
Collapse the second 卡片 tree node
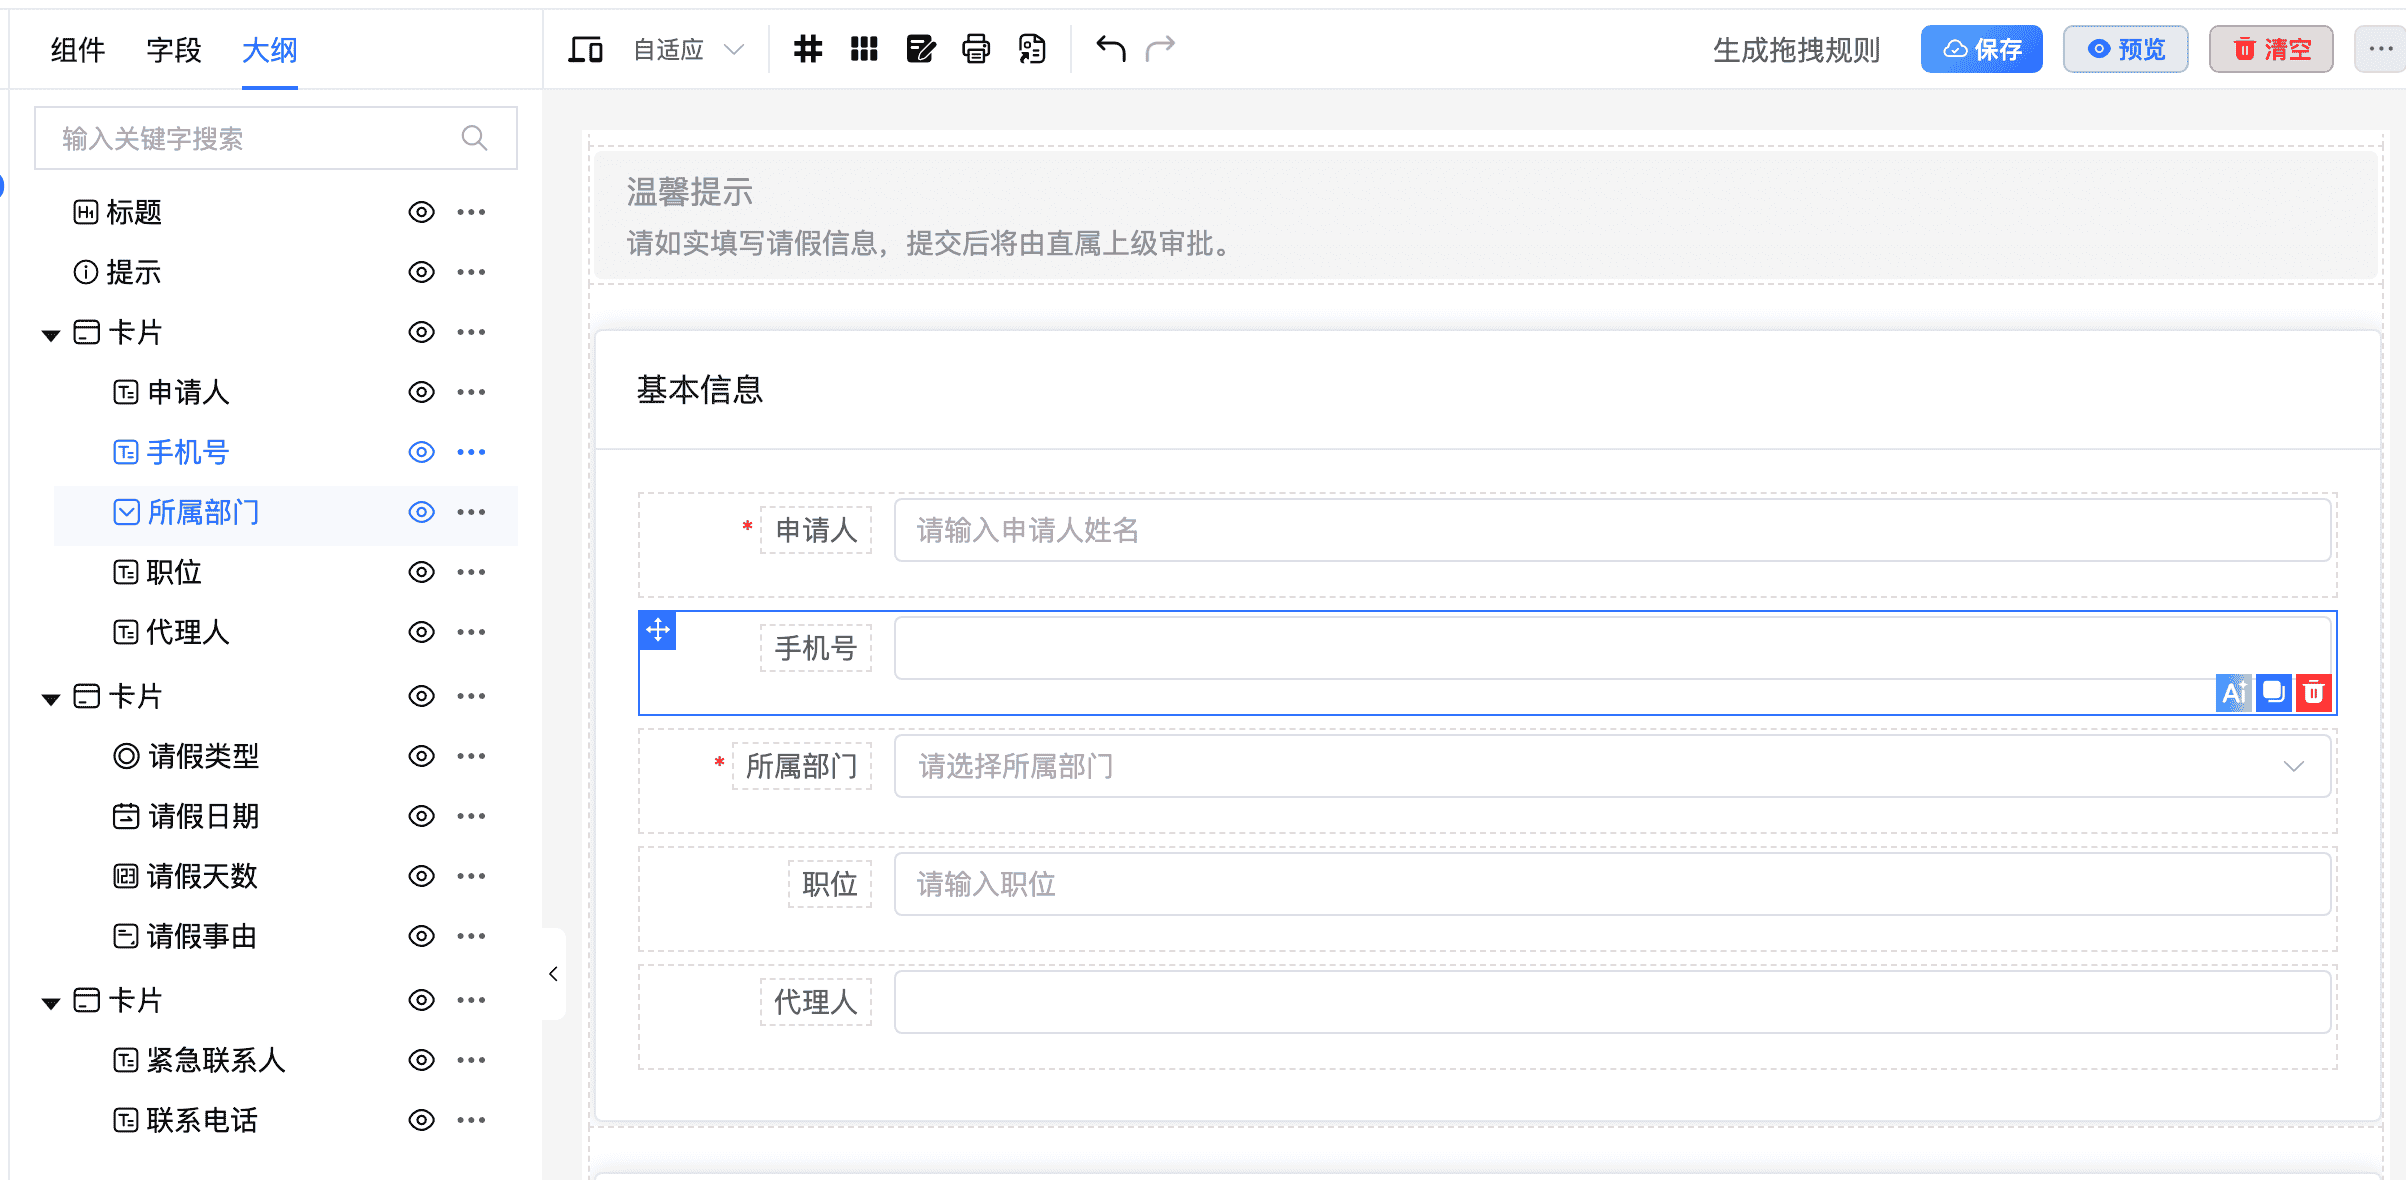click(x=51, y=698)
